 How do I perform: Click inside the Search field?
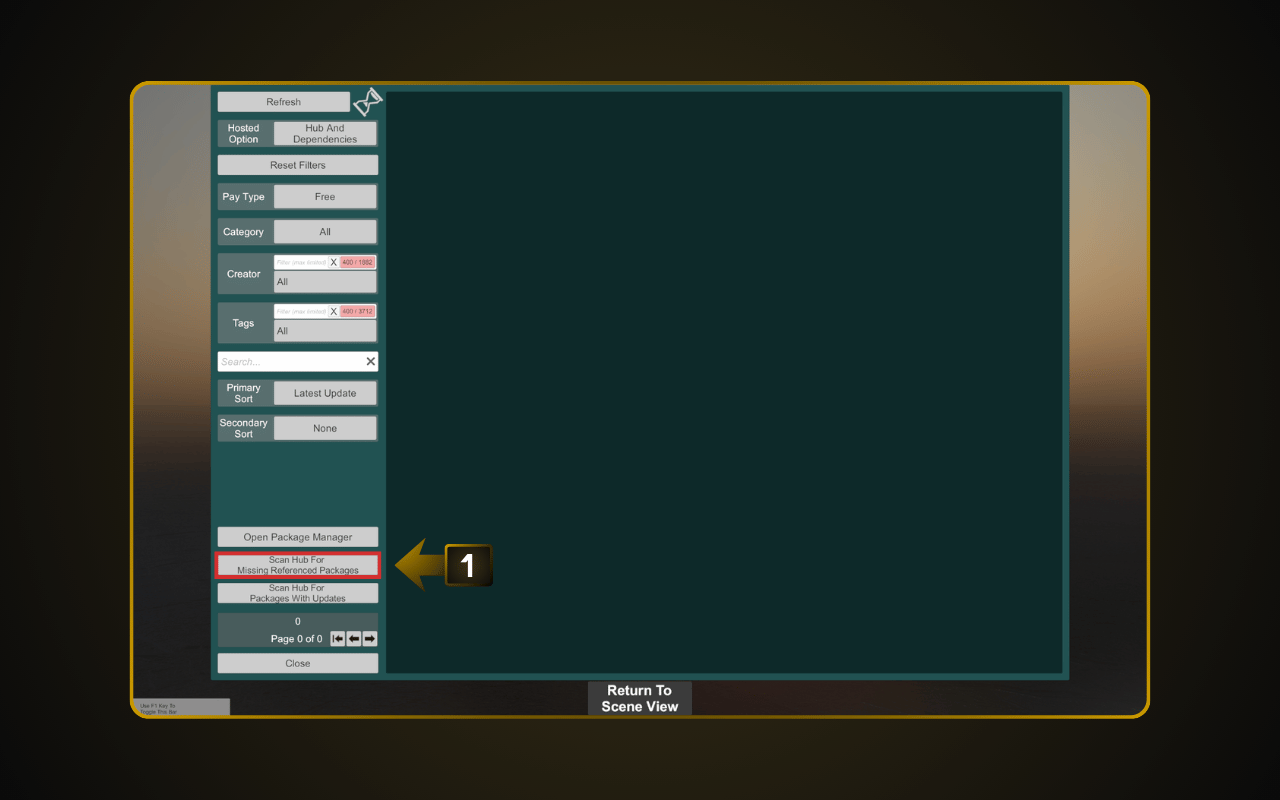289,362
